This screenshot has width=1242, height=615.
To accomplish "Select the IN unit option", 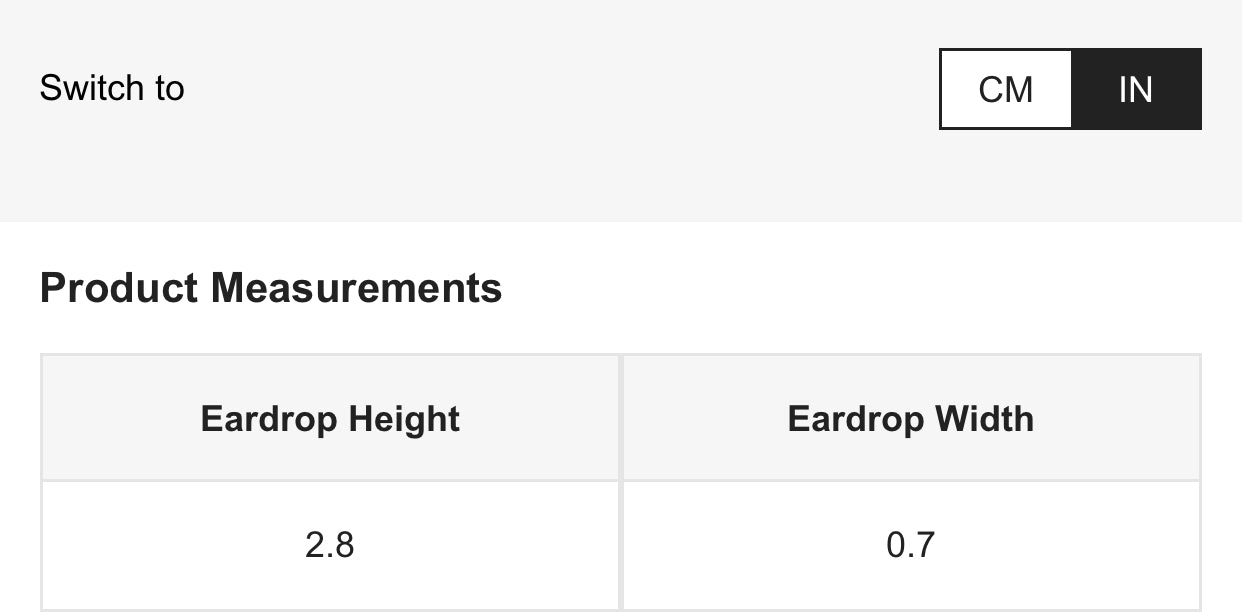I will point(1136,89).
